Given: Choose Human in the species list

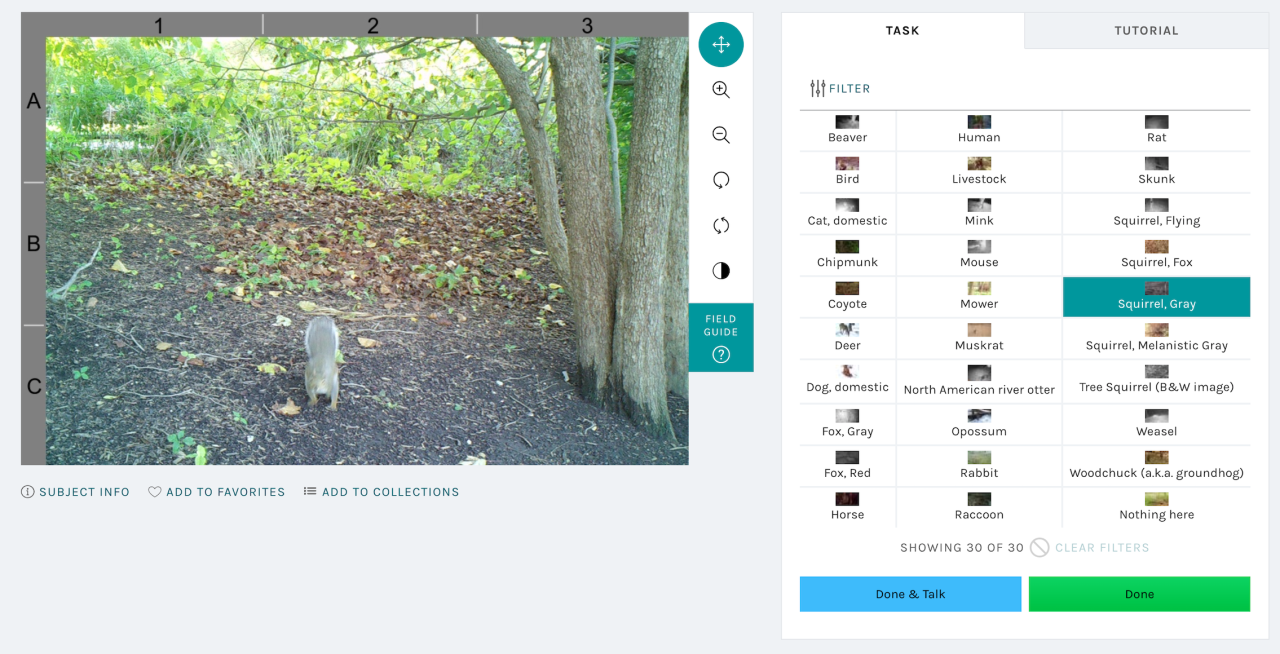Looking at the screenshot, I should [979, 130].
